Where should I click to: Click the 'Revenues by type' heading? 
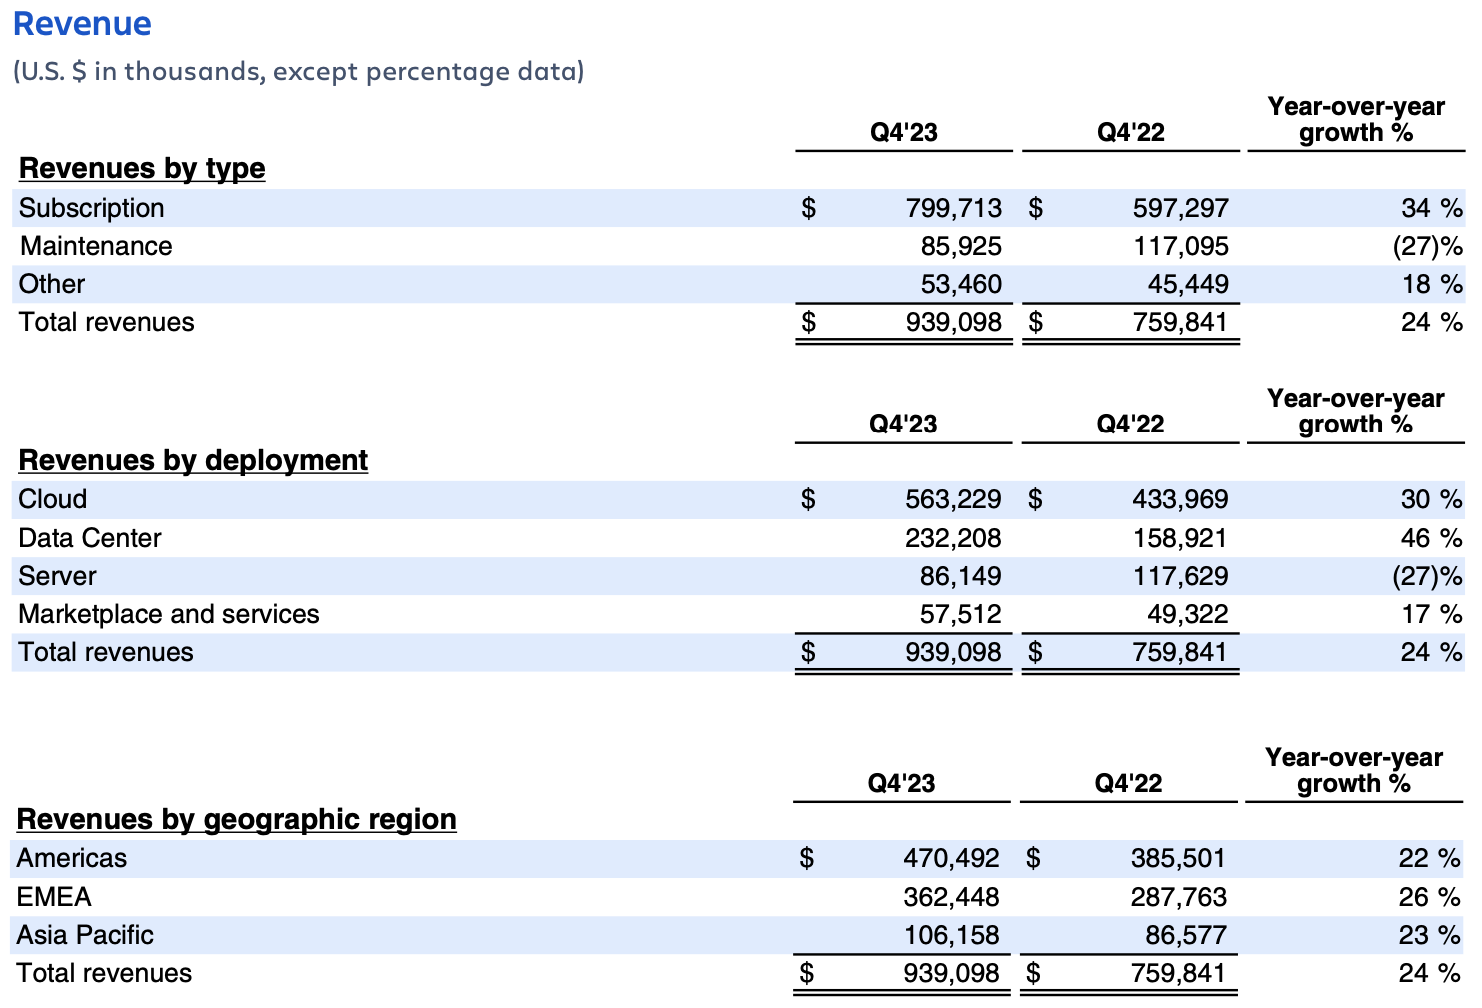[x=142, y=168]
